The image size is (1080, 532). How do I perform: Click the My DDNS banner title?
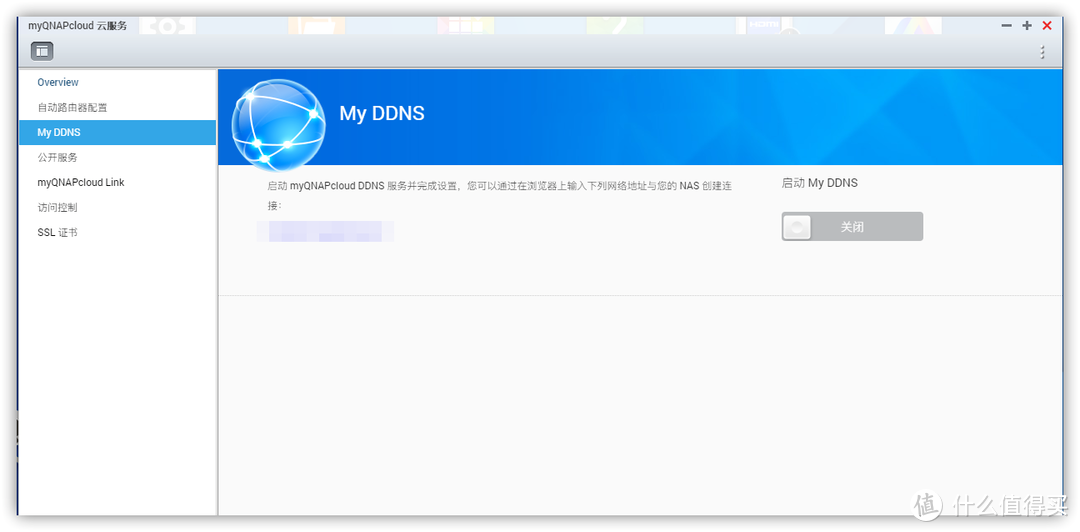point(382,114)
